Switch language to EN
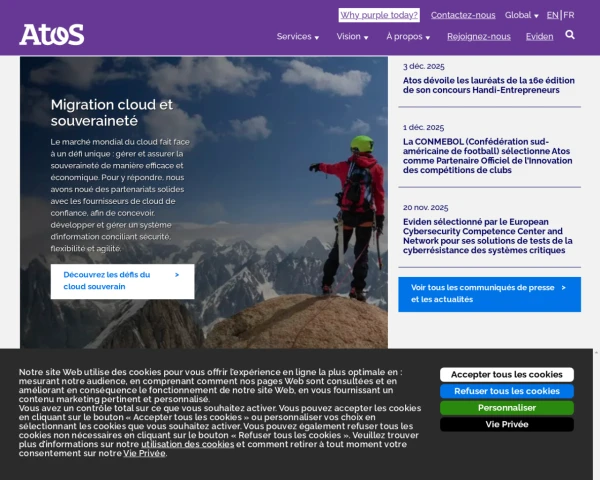The image size is (600, 480). coord(552,15)
